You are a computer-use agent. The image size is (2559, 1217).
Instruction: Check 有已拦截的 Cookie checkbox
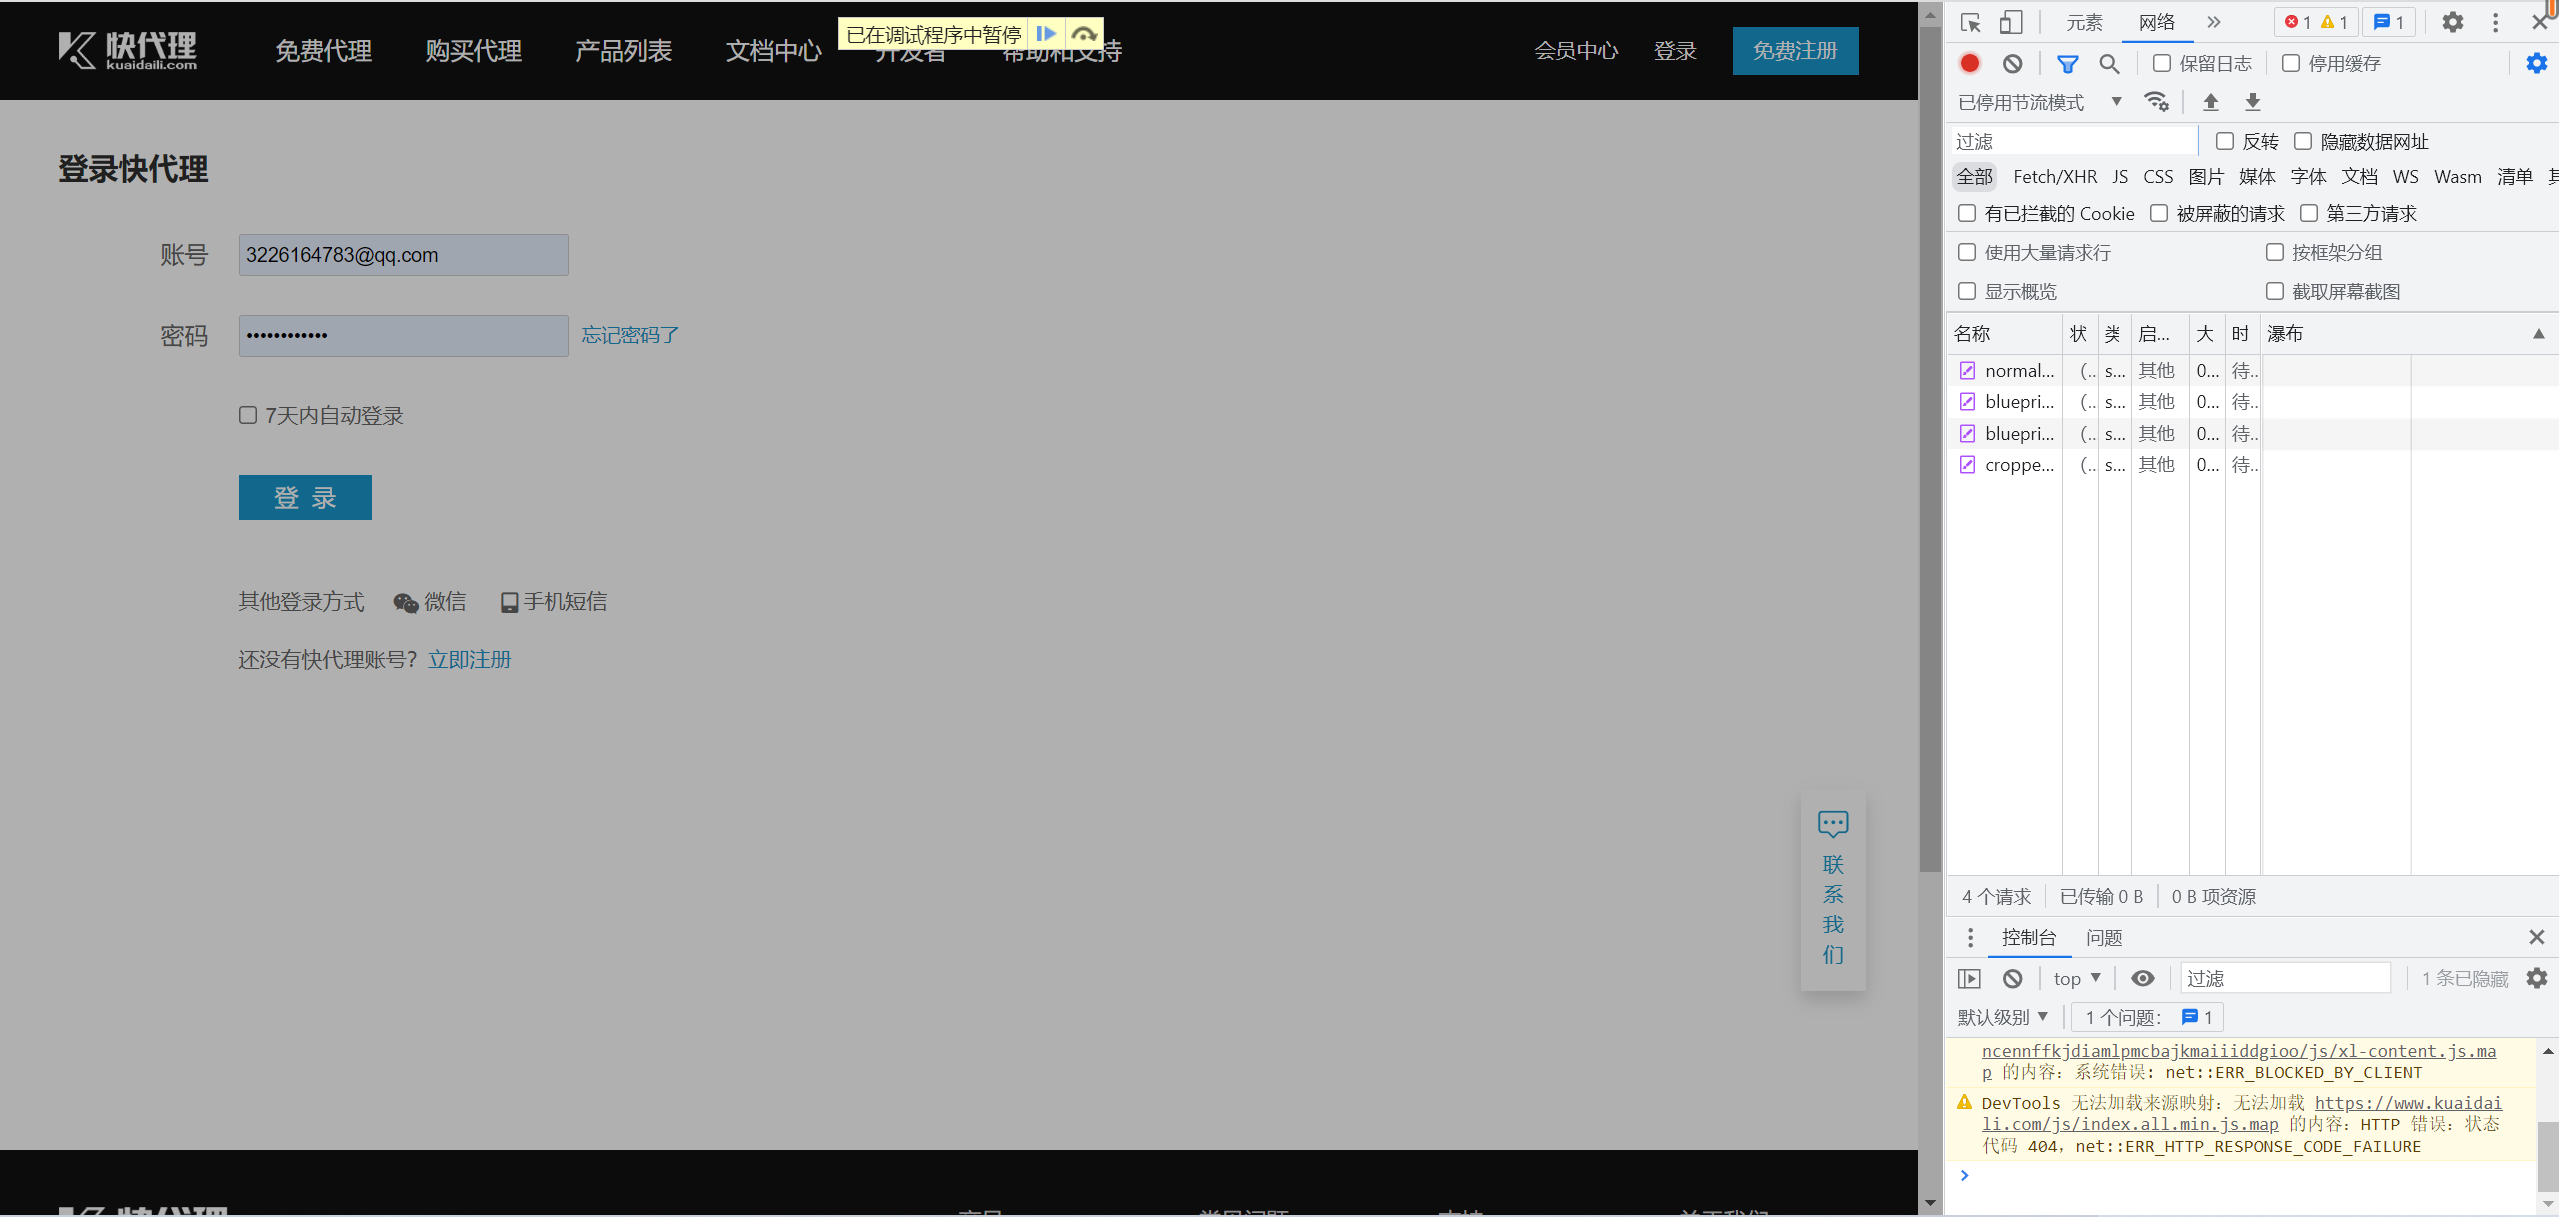coord(1967,213)
